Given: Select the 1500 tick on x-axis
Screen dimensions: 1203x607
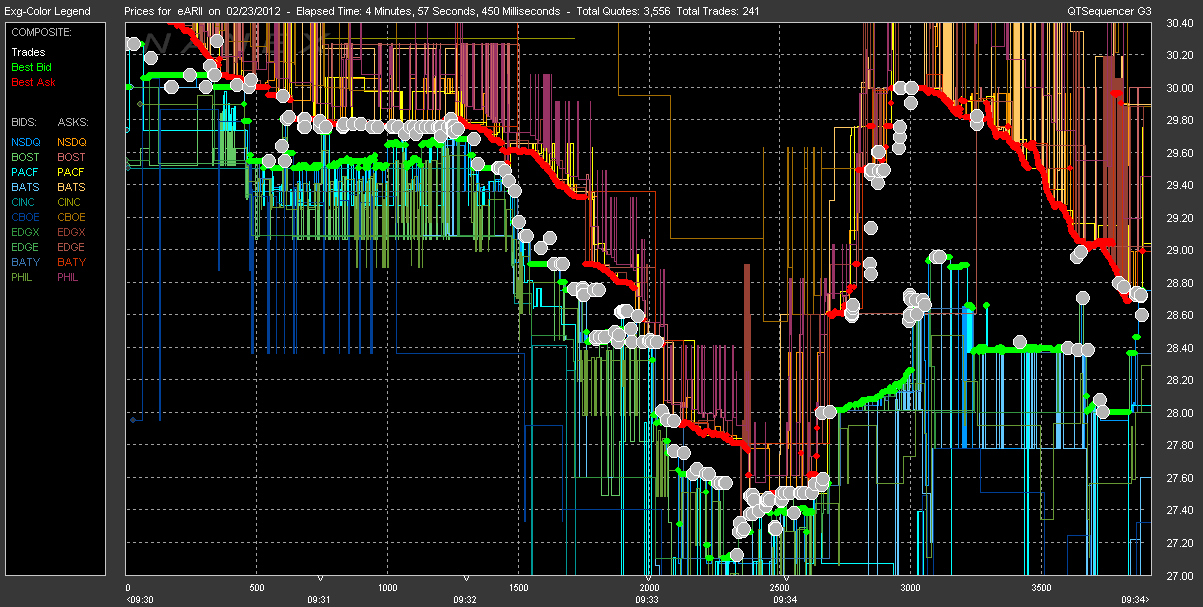Looking at the screenshot, I should pos(517,588).
